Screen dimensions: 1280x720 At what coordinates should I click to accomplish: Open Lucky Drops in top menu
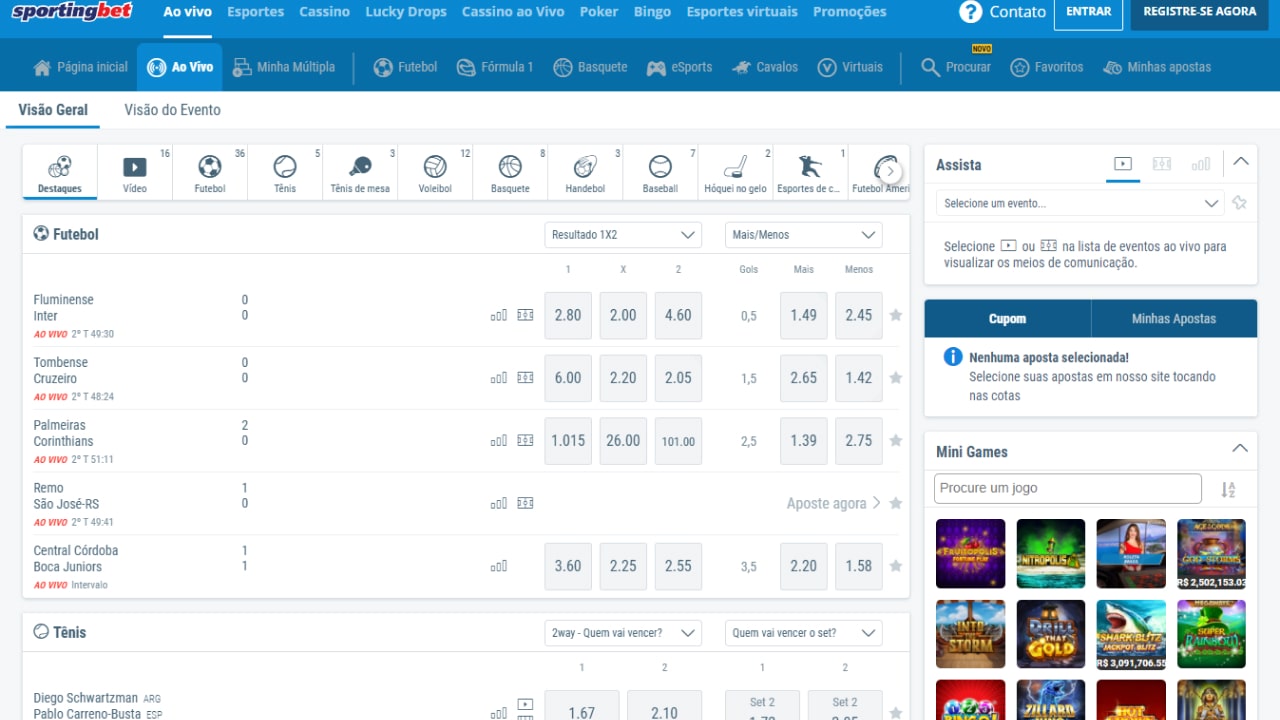(x=406, y=12)
